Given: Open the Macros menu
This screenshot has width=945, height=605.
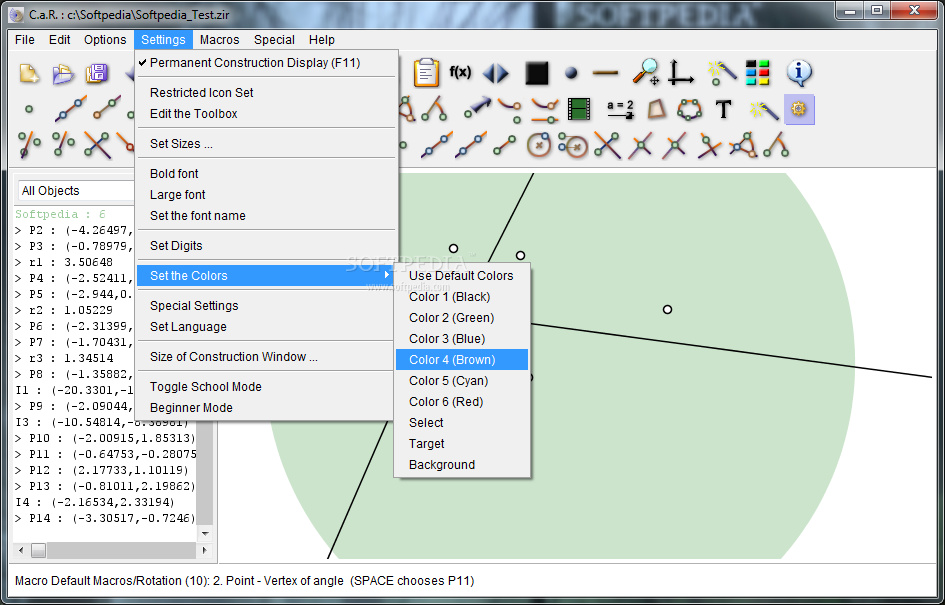Looking at the screenshot, I should (219, 40).
